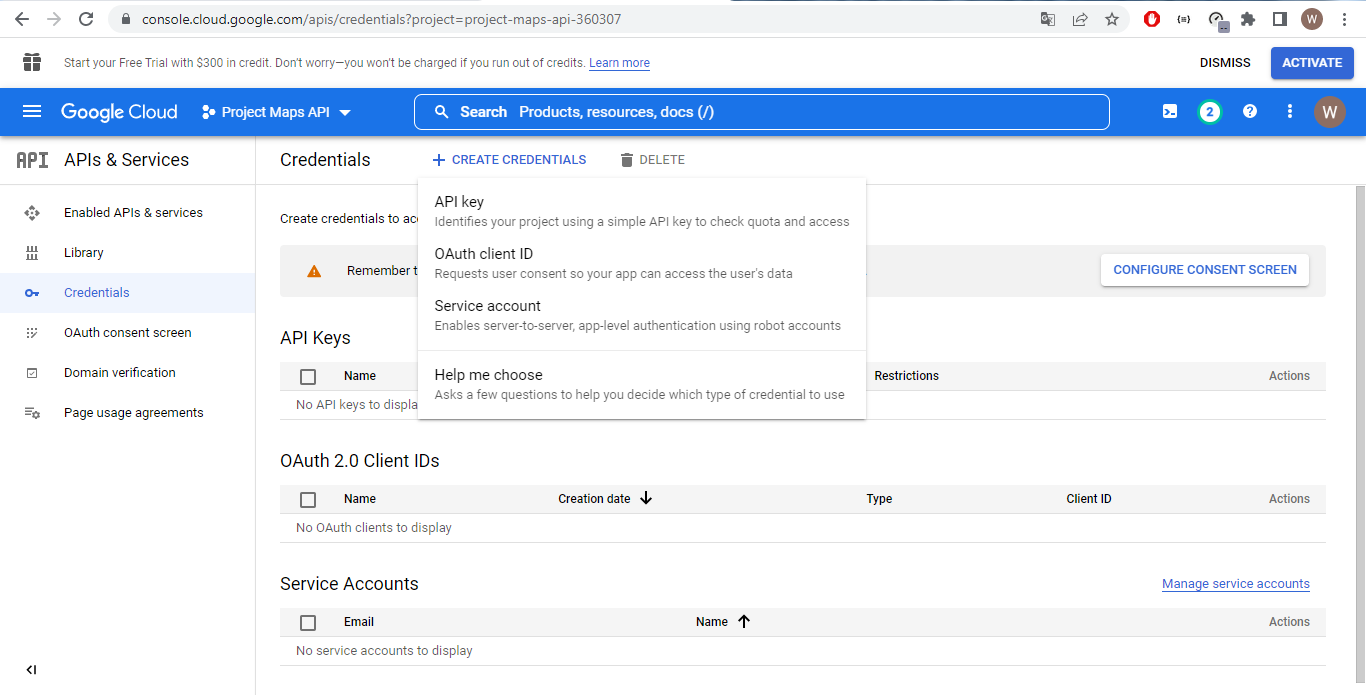Image resolution: width=1366 pixels, height=695 pixels.
Task: Click the translate icon in address bar
Action: [x=1048, y=19]
